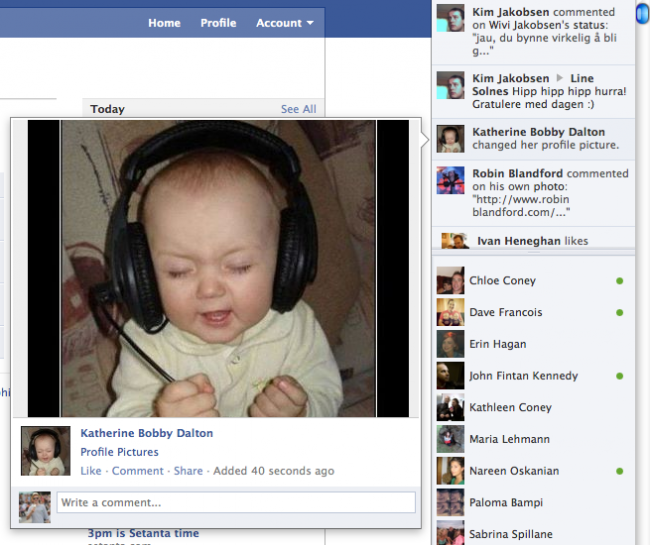Select Erin Hagan's avatar in chat sidebar

coord(450,344)
